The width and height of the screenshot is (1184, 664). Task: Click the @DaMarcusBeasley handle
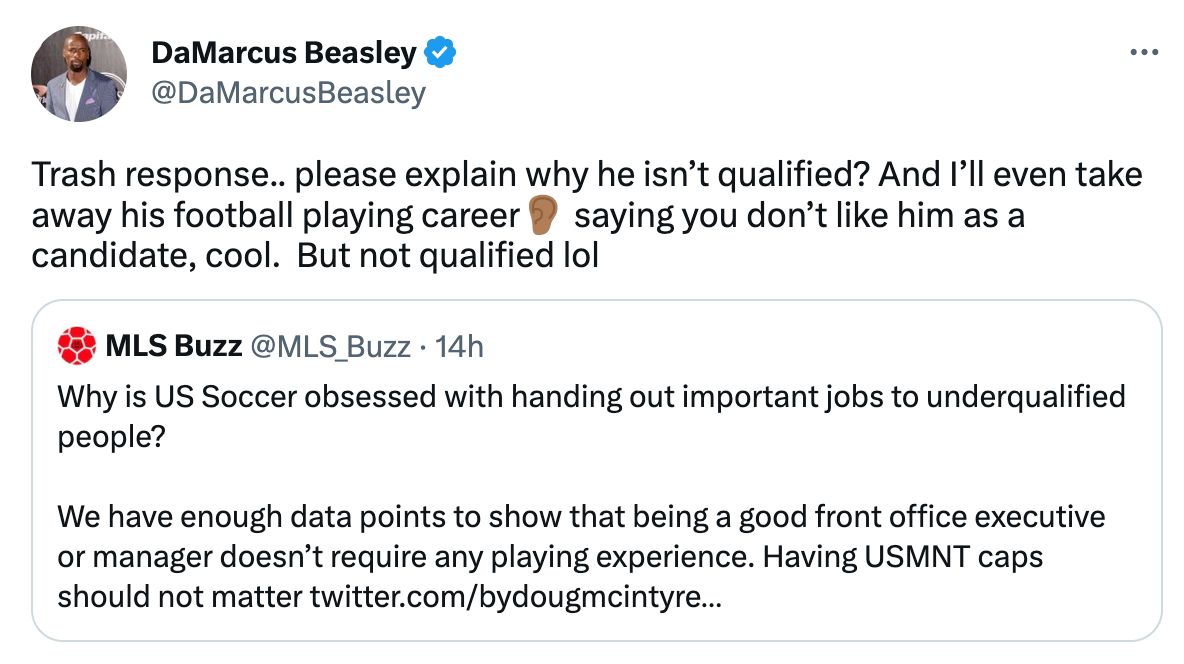288,92
